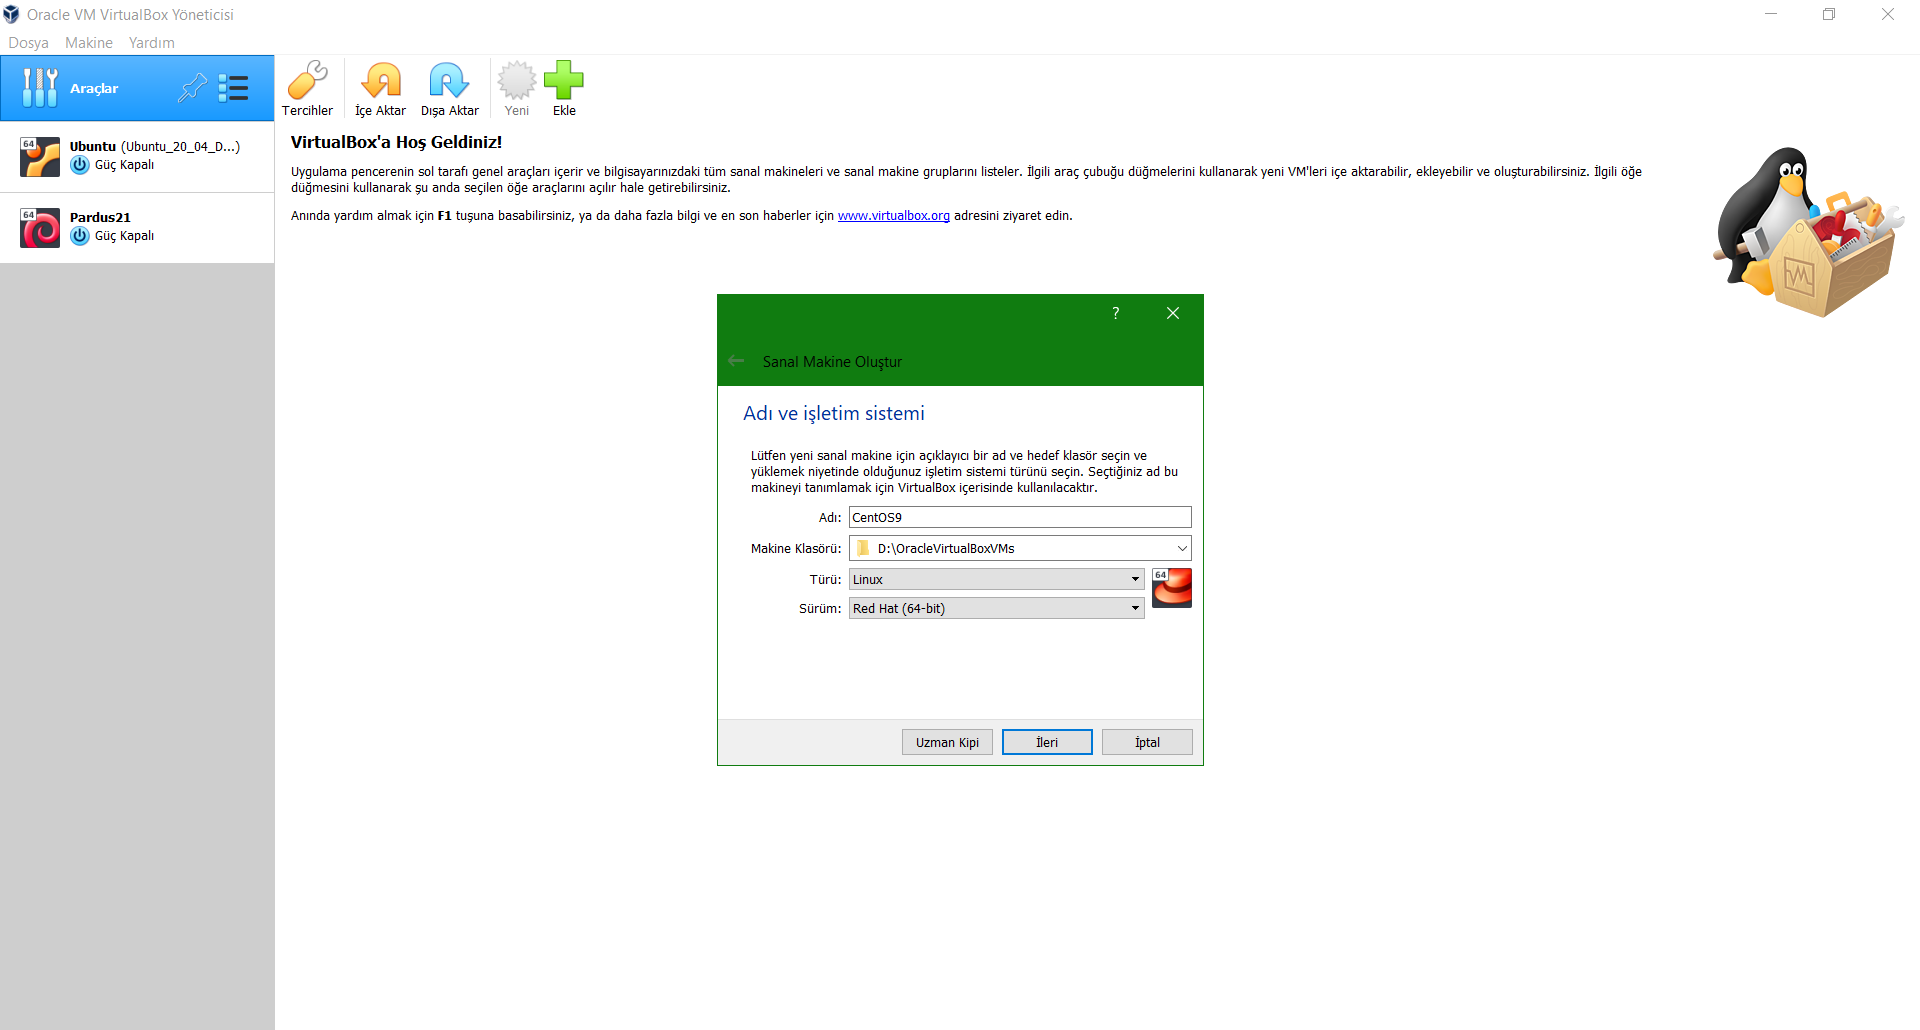The width and height of the screenshot is (1920, 1030).
Task: Click Güç Kapalı text under Pardus21
Action: tap(125, 236)
